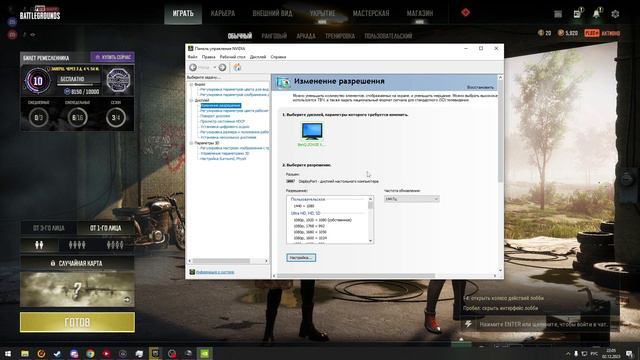Open the Windows notification center icon

tap(629, 353)
